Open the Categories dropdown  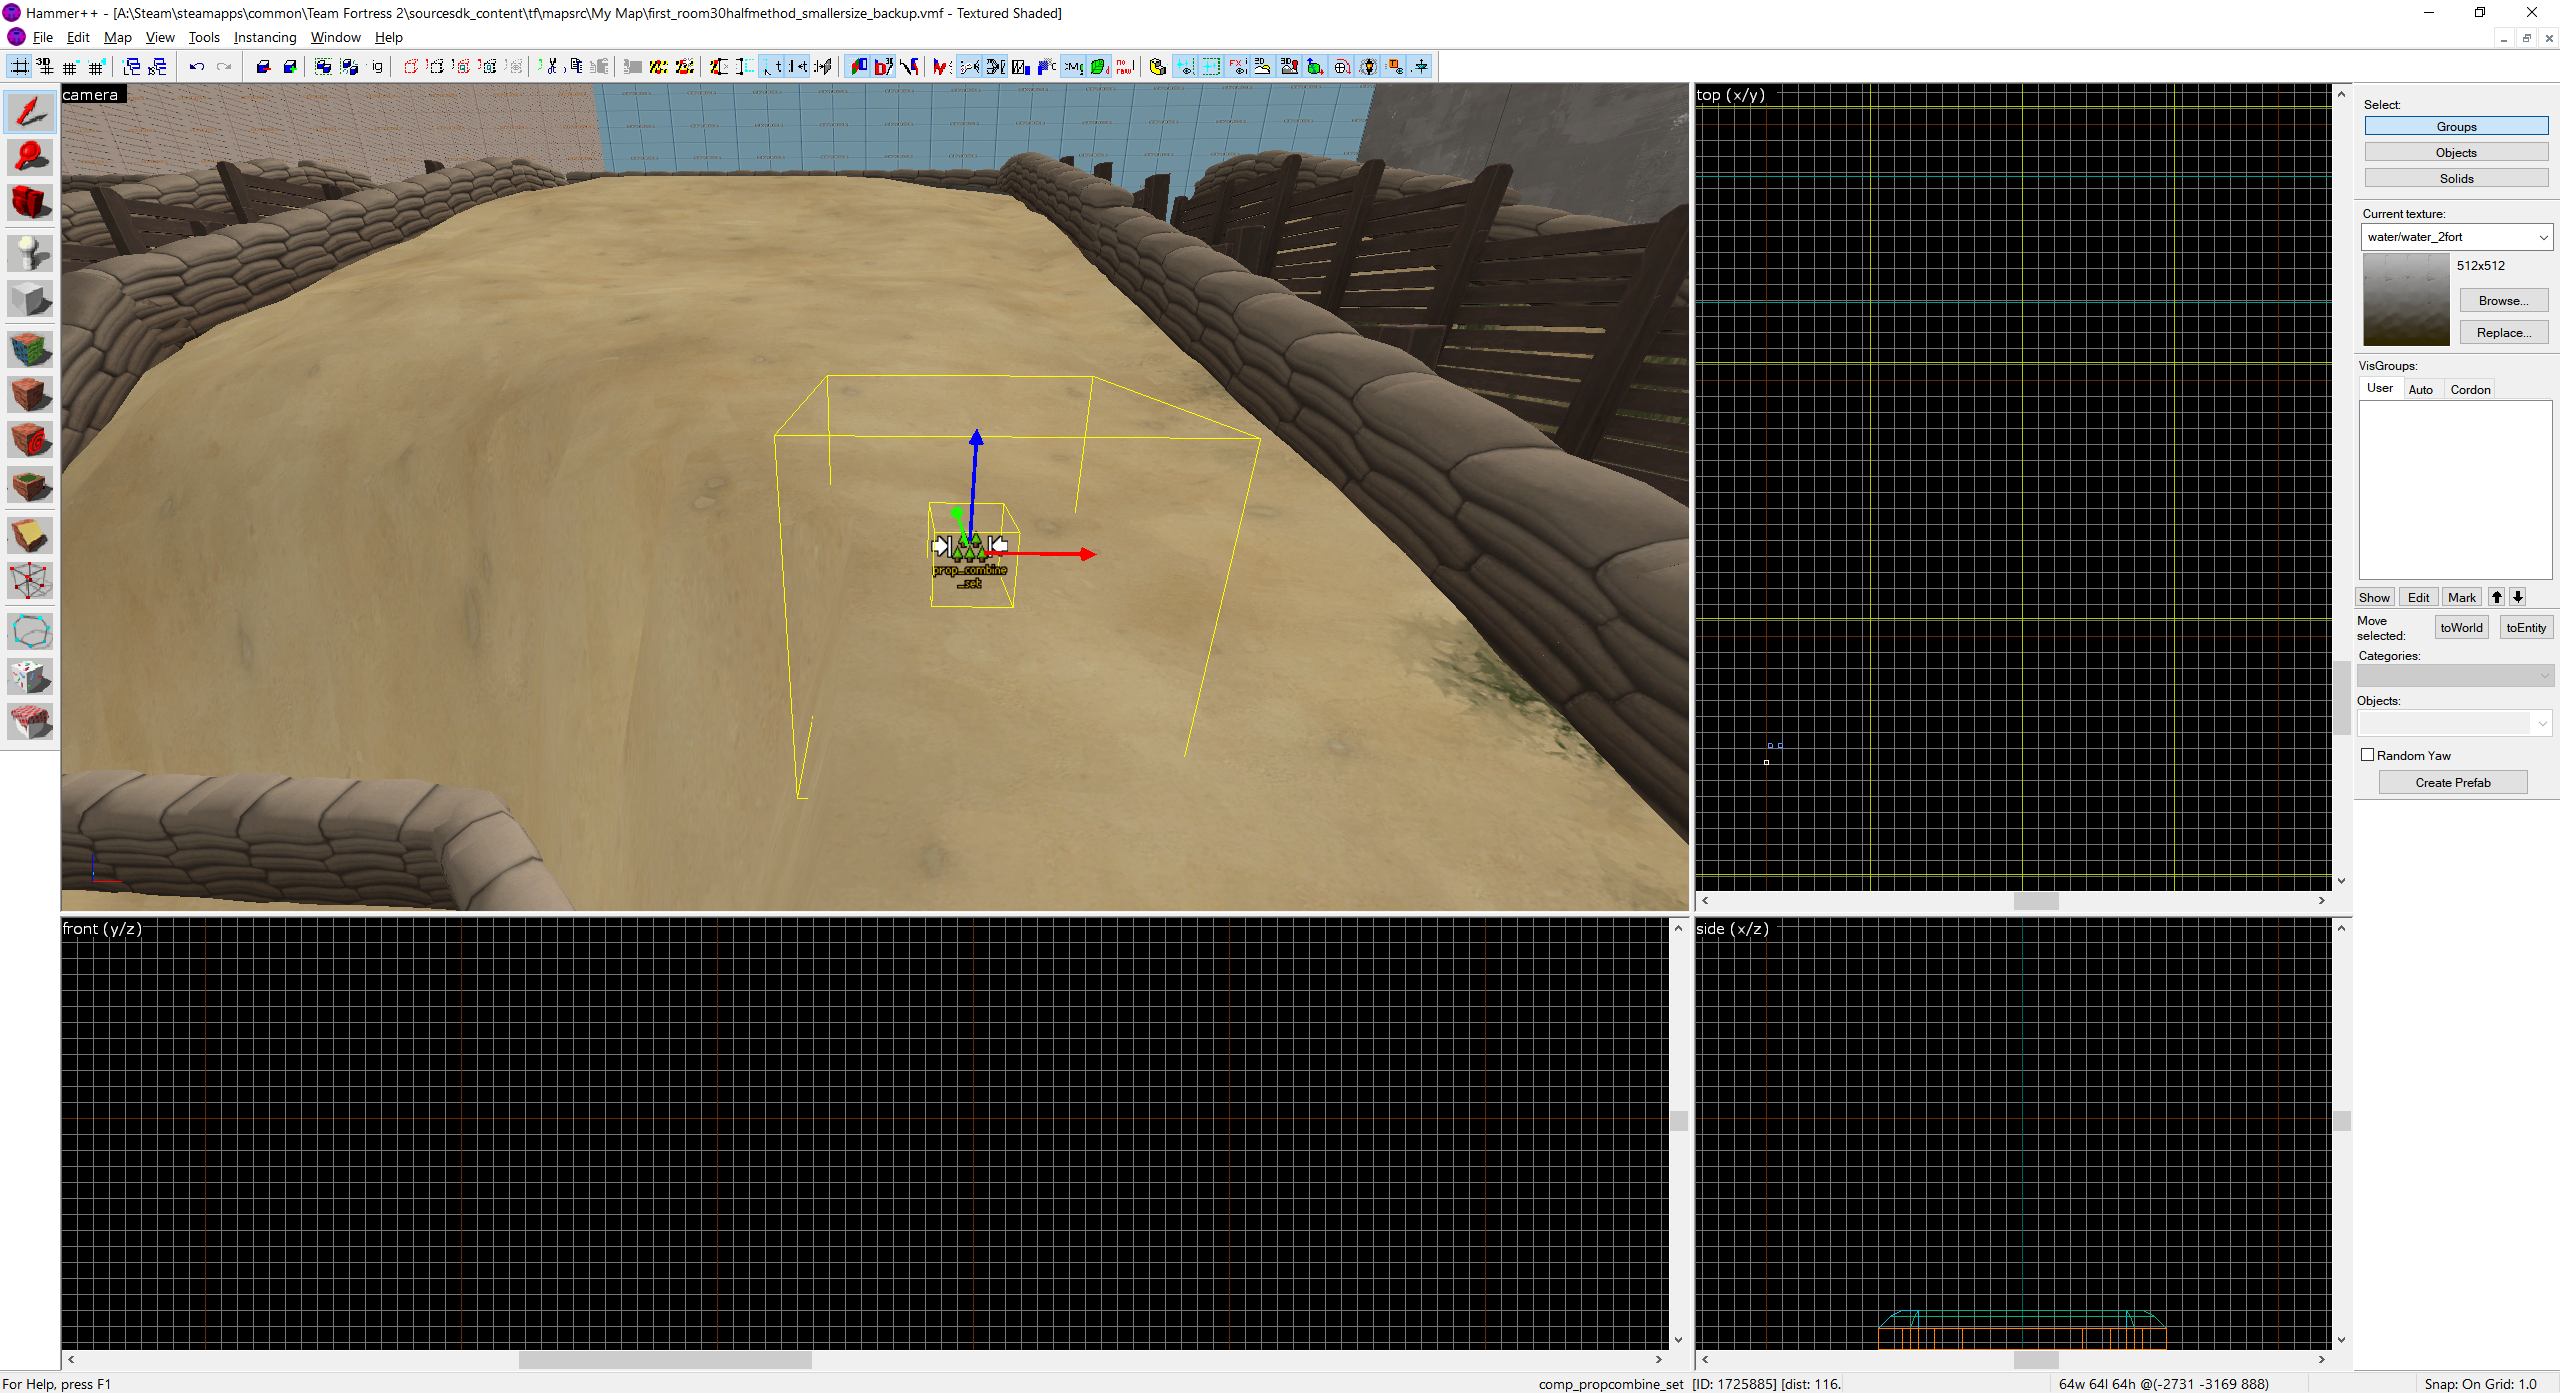(2544, 677)
